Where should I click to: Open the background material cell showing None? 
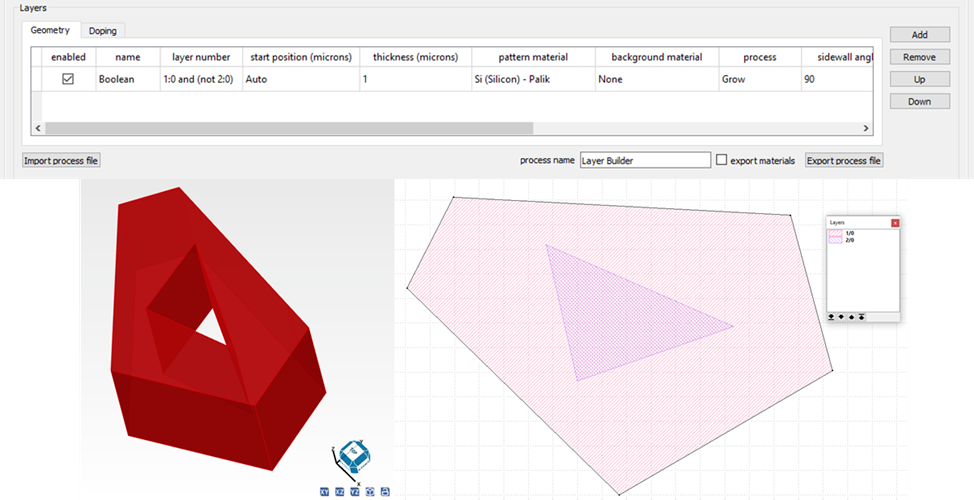pyautogui.click(x=654, y=79)
